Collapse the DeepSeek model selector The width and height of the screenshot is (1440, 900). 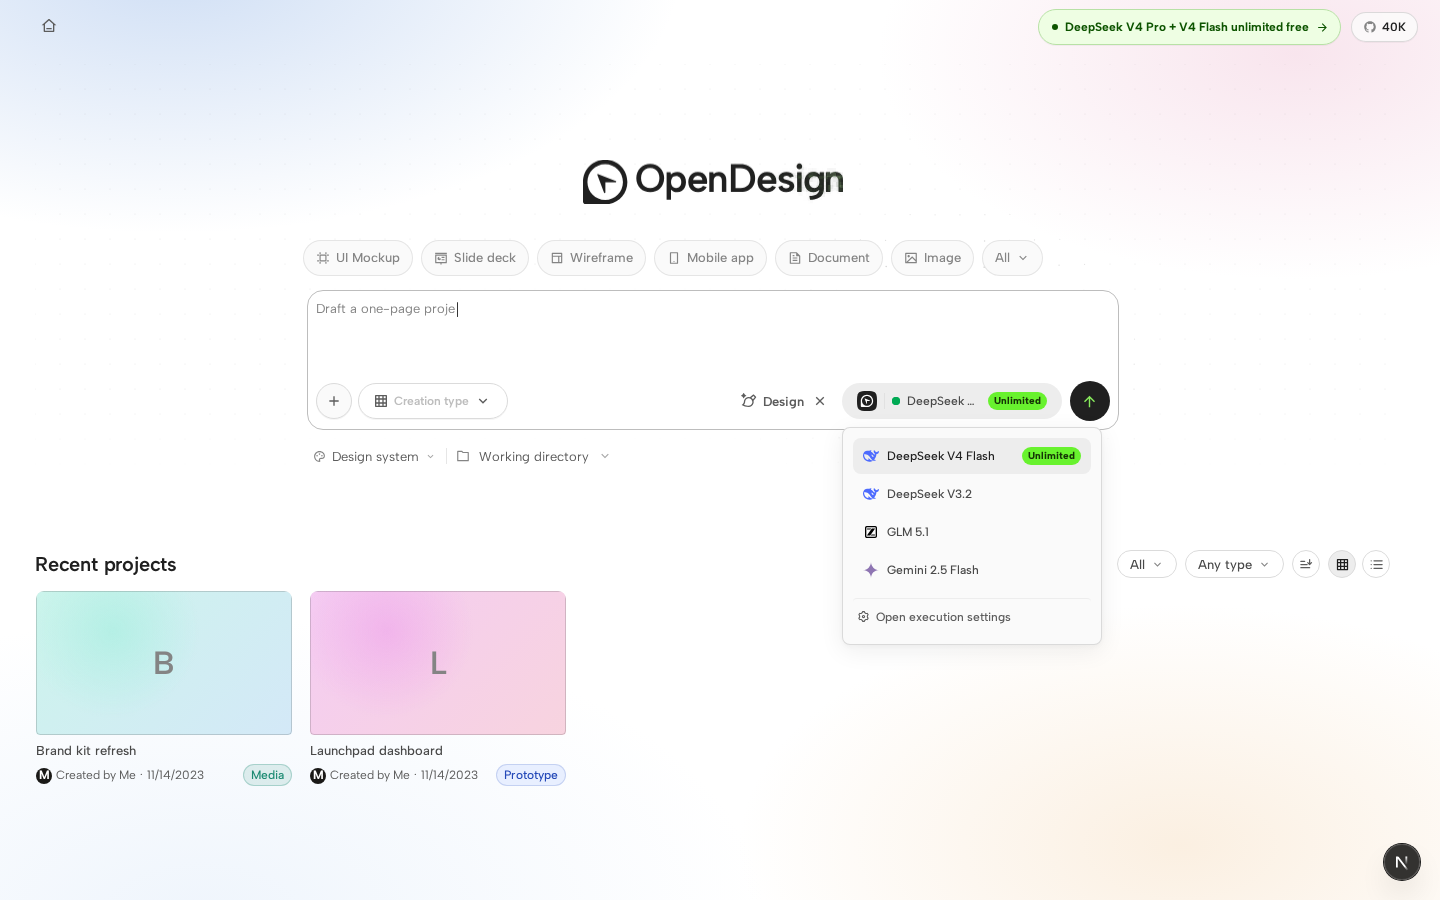pyautogui.click(x=952, y=401)
